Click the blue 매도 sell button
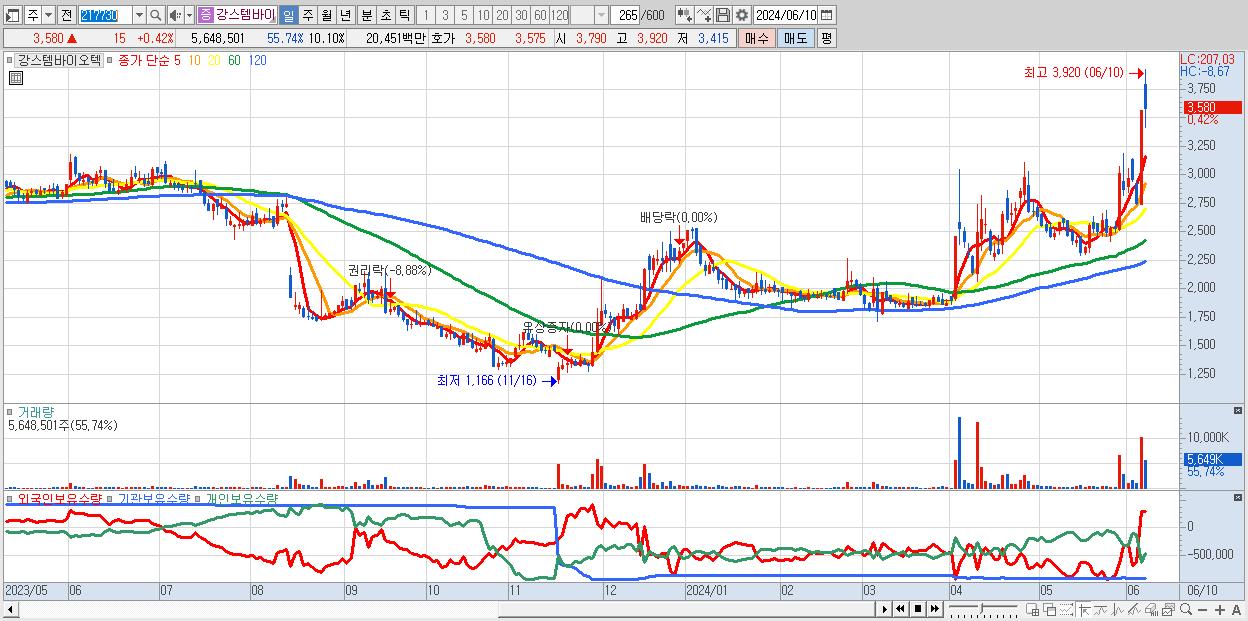The width and height of the screenshot is (1248, 621). click(x=796, y=38)
